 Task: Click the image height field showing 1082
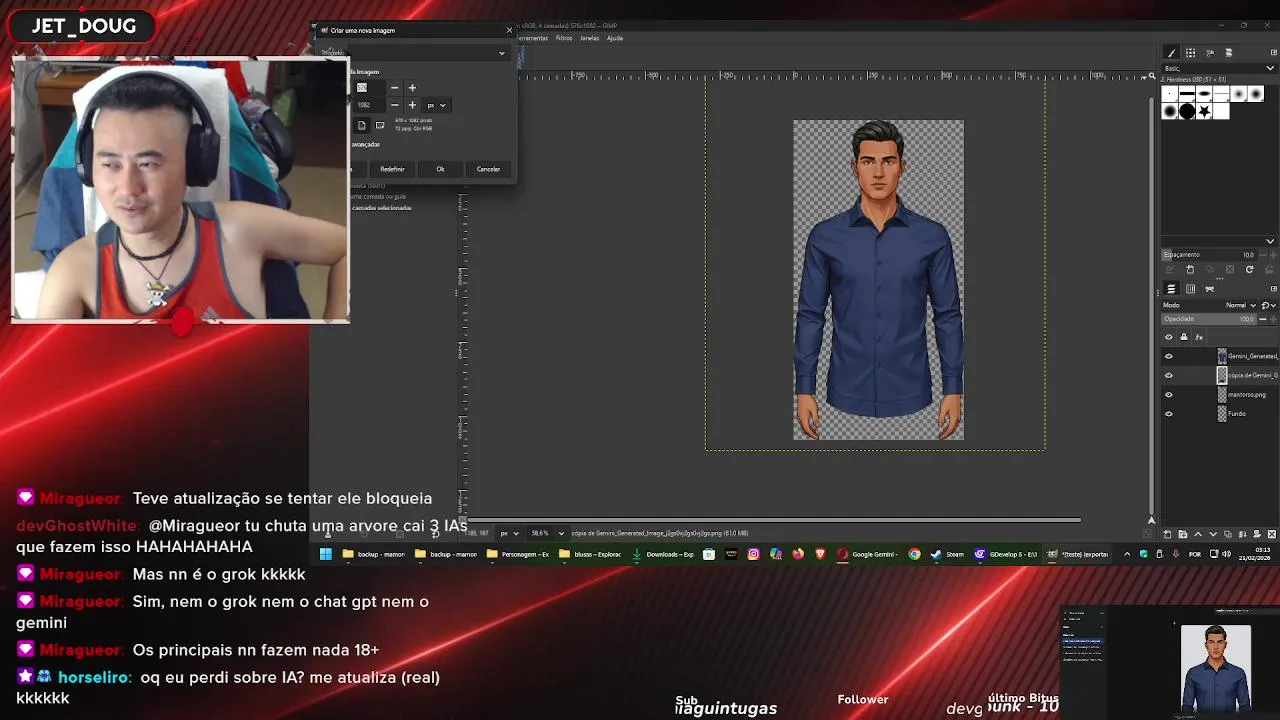370,105
